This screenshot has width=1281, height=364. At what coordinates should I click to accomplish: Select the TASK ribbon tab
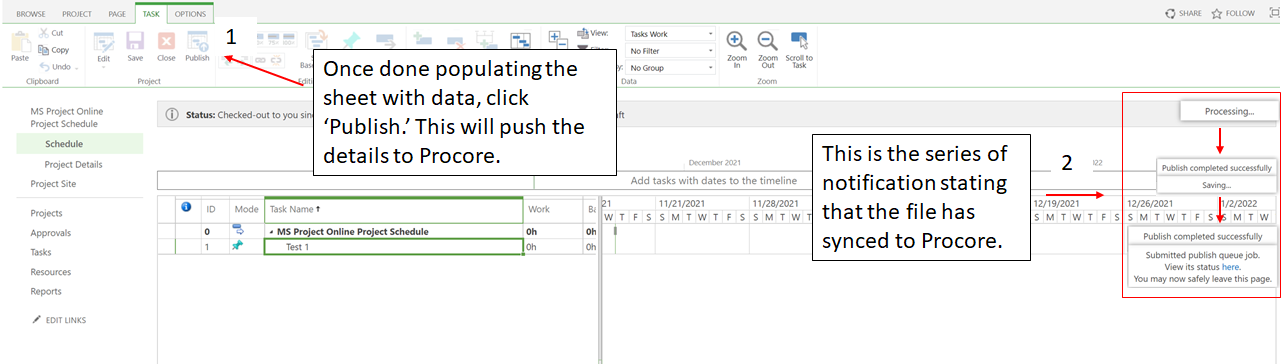click(x=150, y=14)
